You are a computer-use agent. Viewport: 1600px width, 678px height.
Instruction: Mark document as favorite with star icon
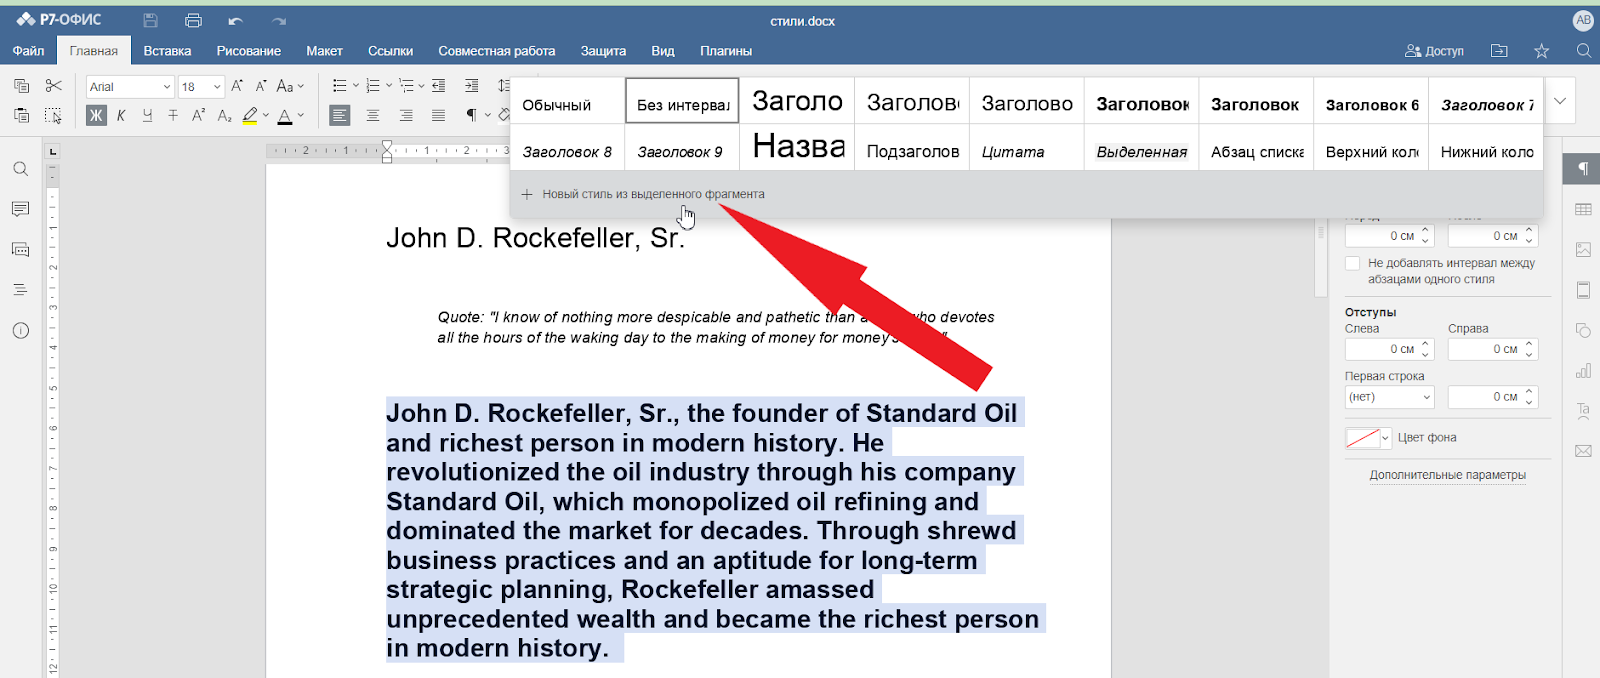tap(1541, 50)
